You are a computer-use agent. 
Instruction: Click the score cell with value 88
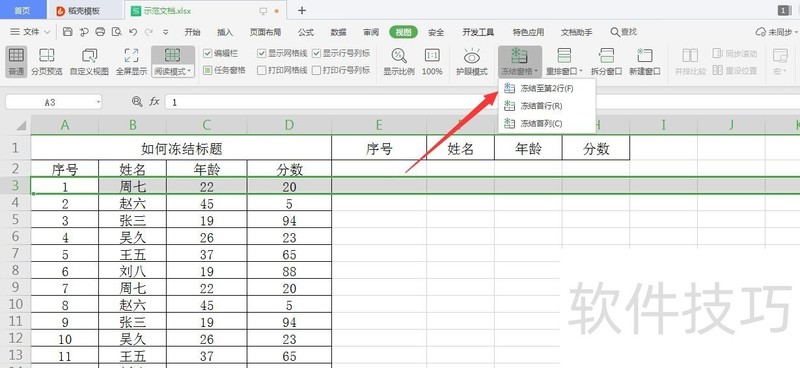[x=289, y=271]
